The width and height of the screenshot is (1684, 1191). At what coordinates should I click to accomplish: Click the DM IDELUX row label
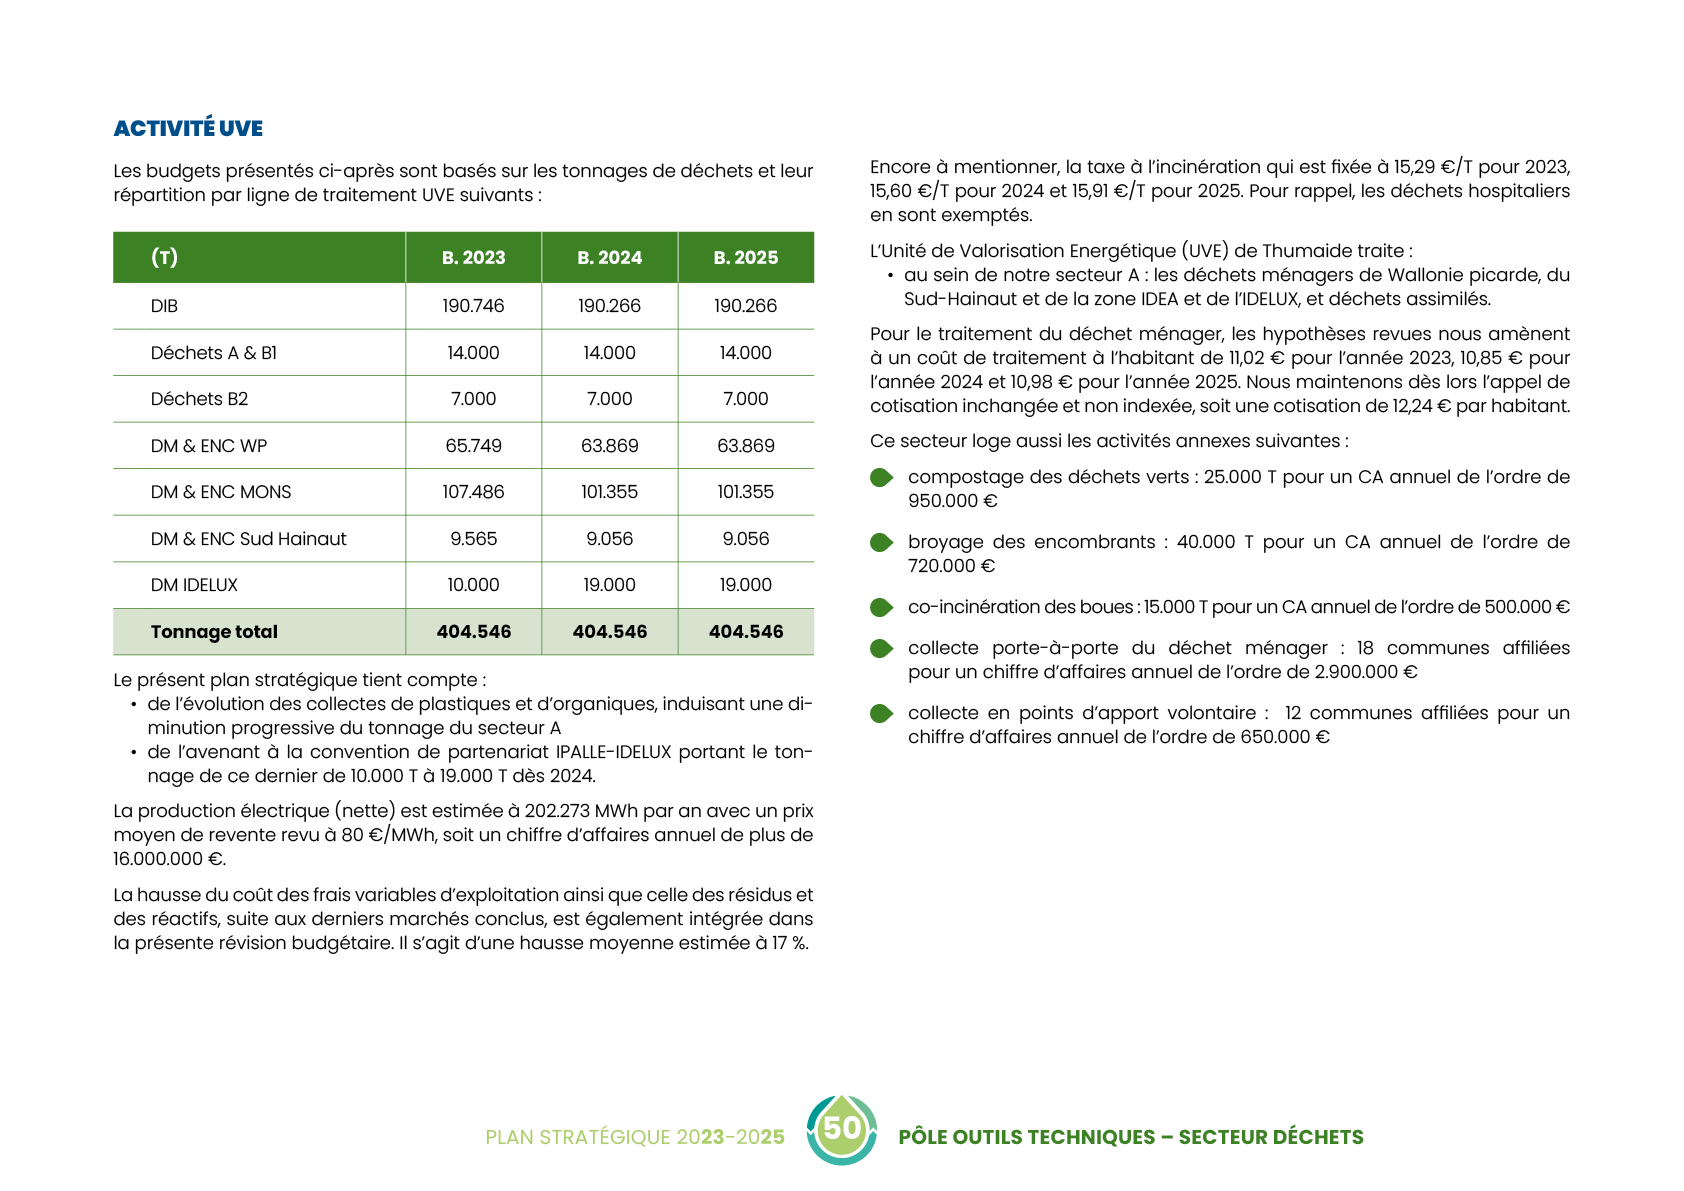(194, 585)
